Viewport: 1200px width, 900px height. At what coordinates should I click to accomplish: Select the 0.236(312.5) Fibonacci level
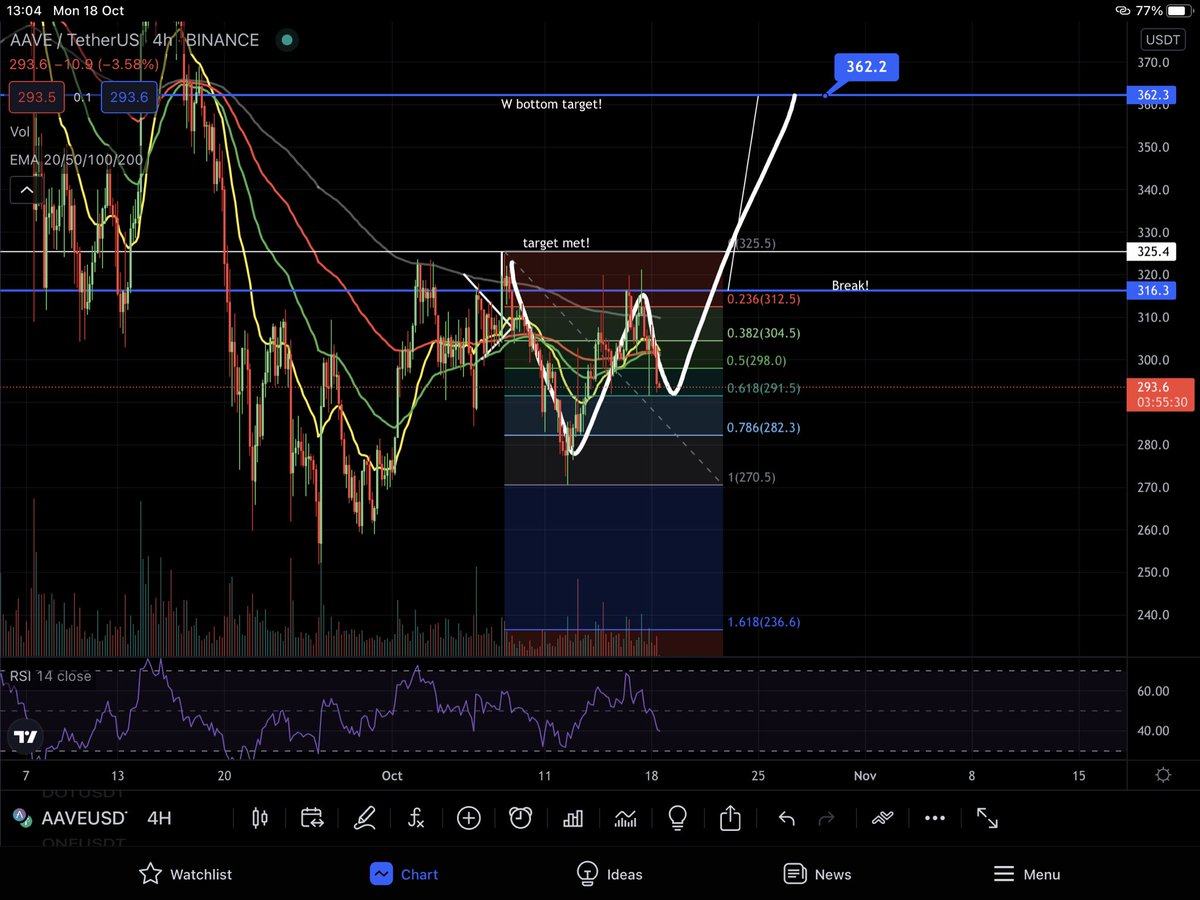(x=765, y=298)
